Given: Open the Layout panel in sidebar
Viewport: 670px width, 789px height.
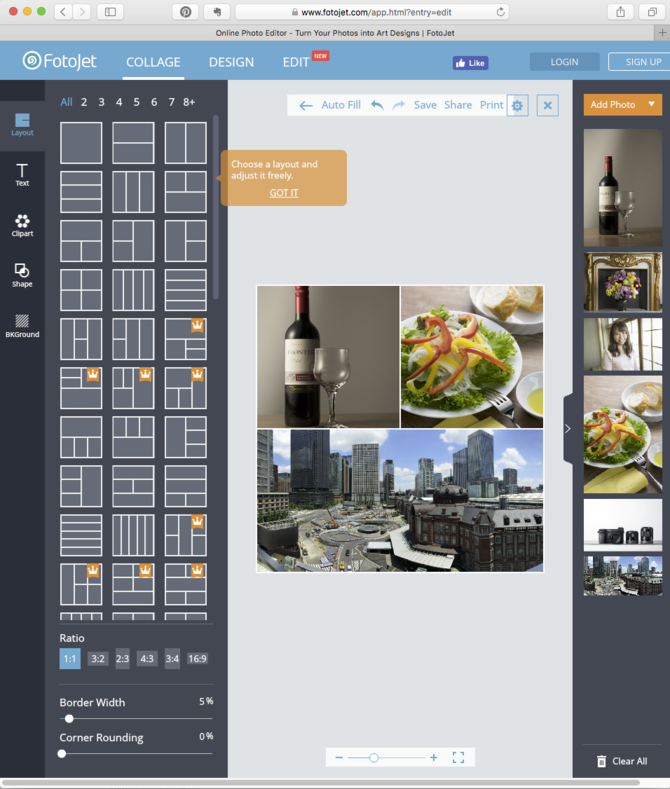Looking at the screenshot, I should click(22, 125).
